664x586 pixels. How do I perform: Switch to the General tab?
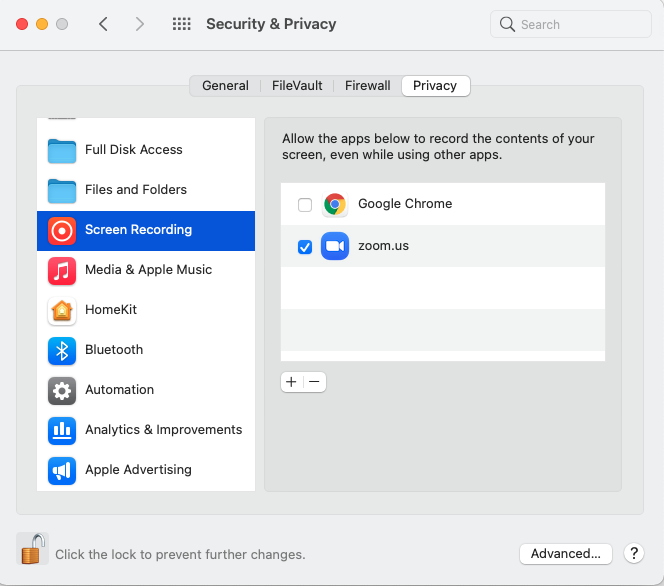(x=225, y=86)
